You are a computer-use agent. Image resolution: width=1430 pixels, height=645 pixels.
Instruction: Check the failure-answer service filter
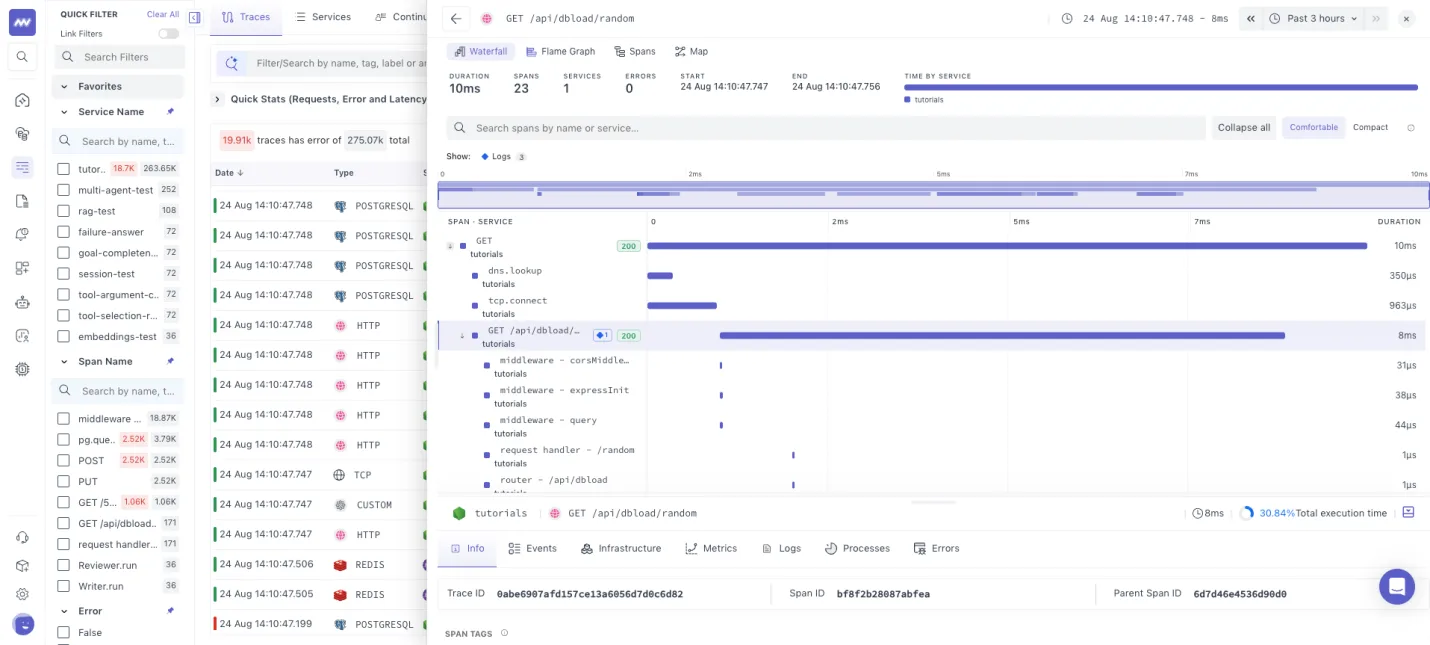[x=64, y=232]
